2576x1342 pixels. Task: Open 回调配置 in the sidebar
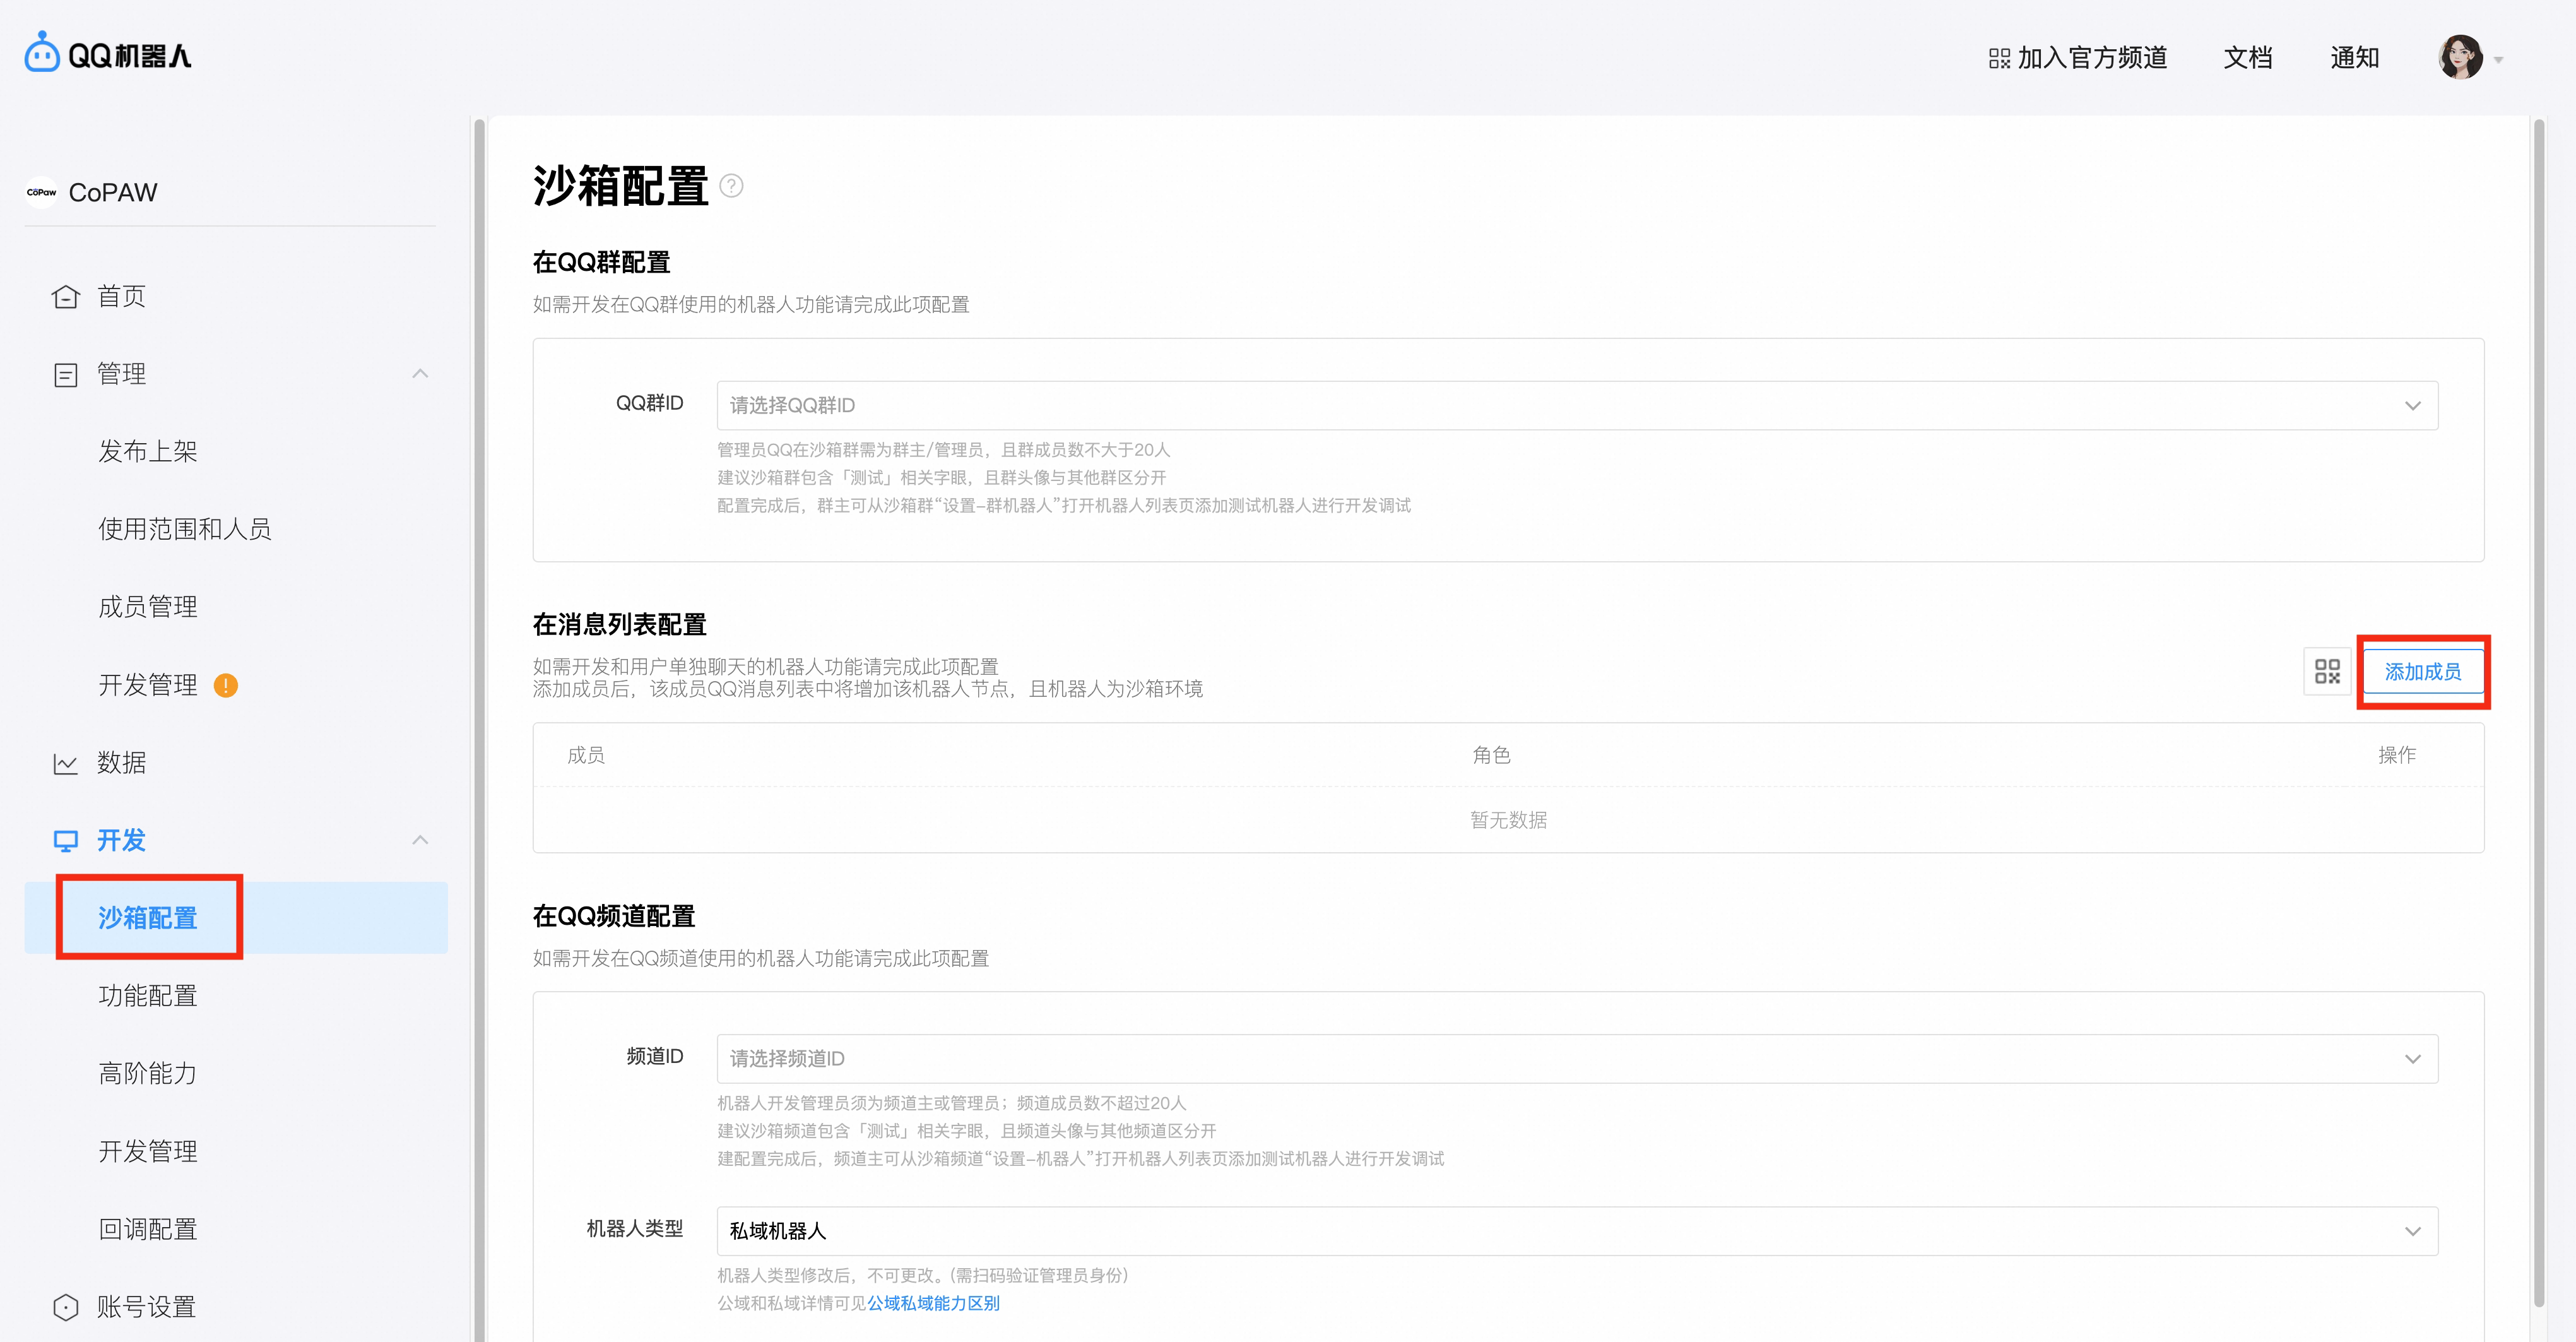148,1229
